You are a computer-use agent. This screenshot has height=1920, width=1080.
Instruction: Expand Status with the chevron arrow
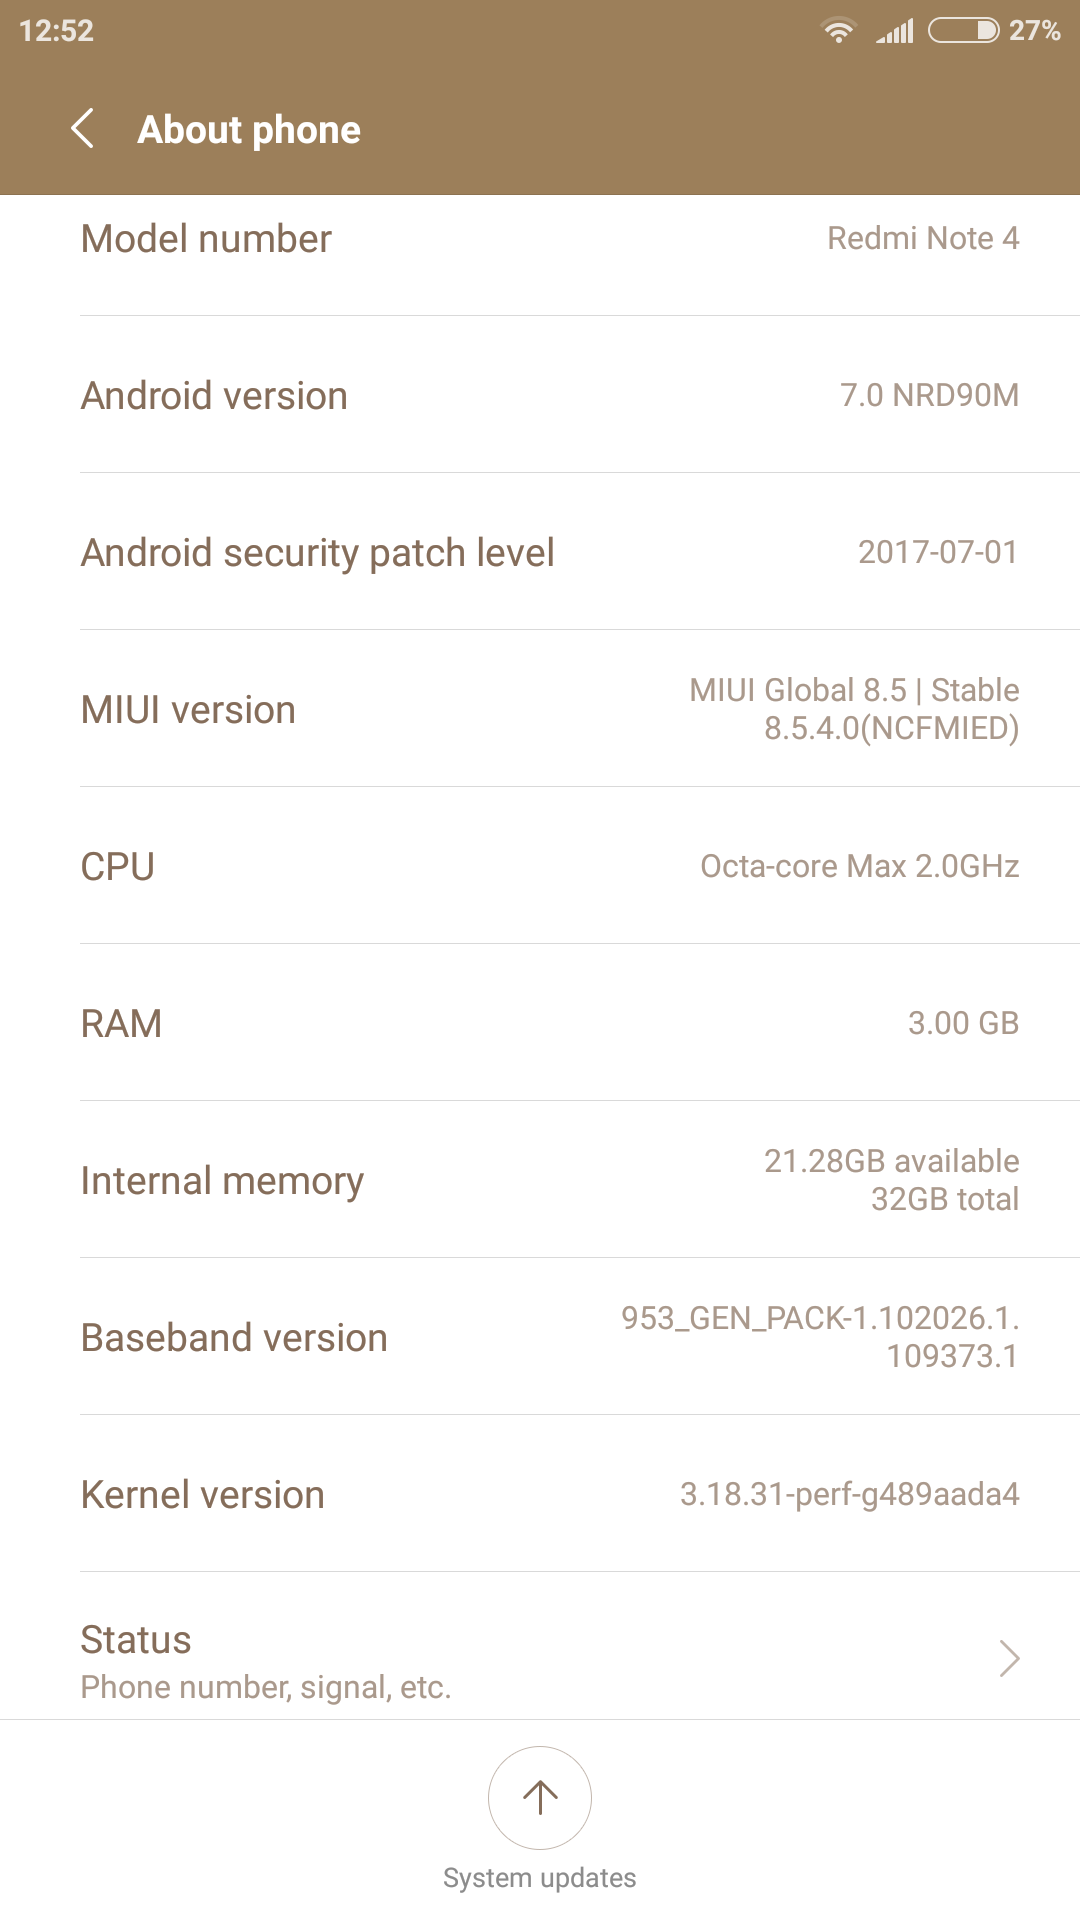(x=1009, y=1658)
